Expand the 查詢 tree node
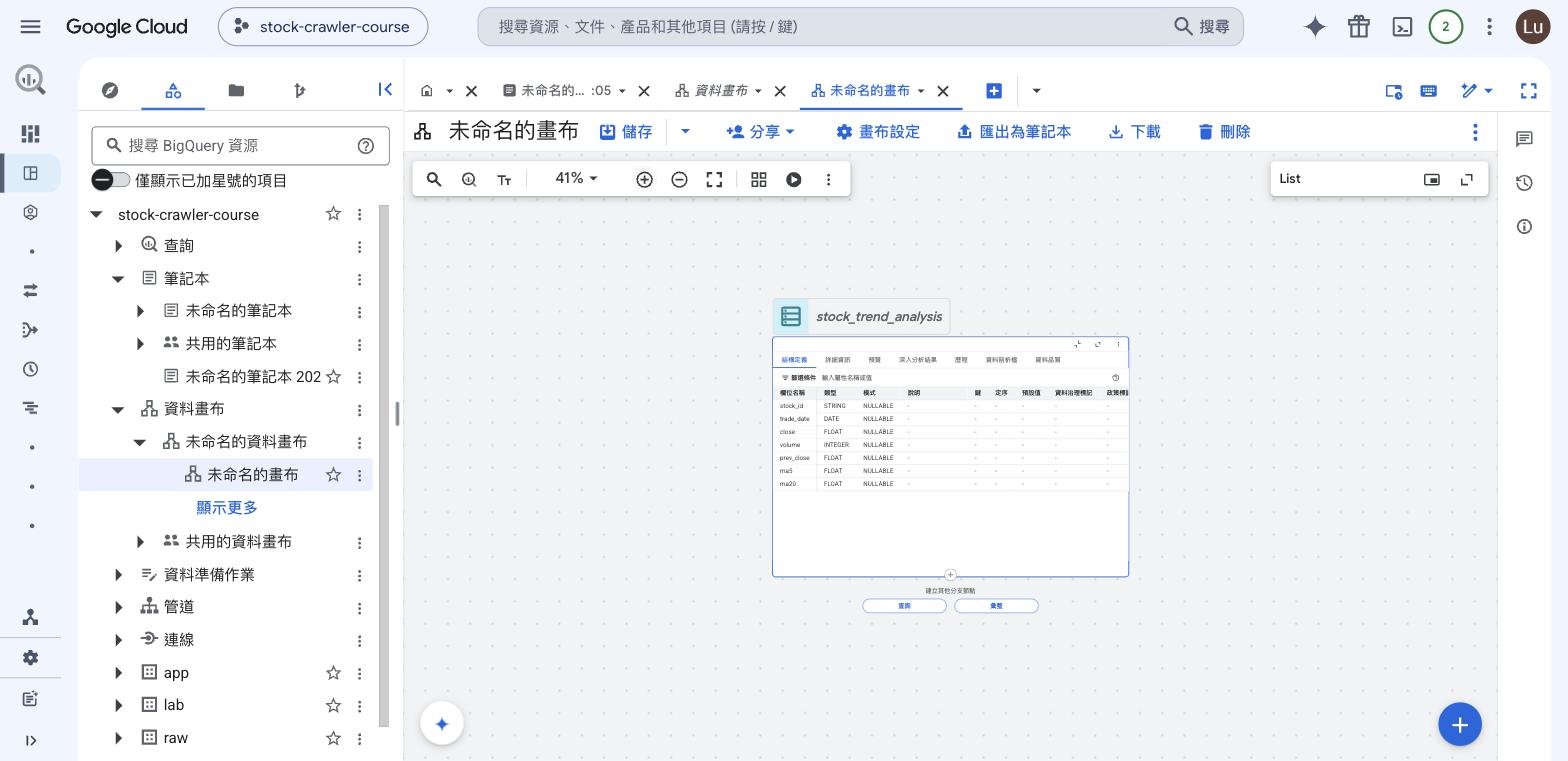 [119, 246]
